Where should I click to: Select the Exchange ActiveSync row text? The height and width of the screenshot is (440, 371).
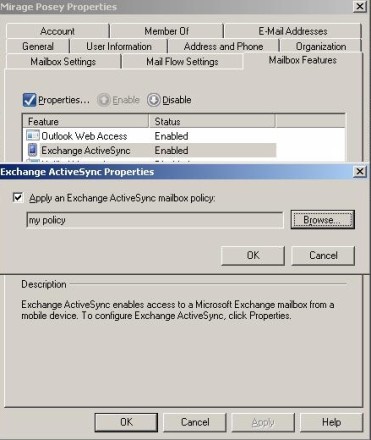click(85, 150)
